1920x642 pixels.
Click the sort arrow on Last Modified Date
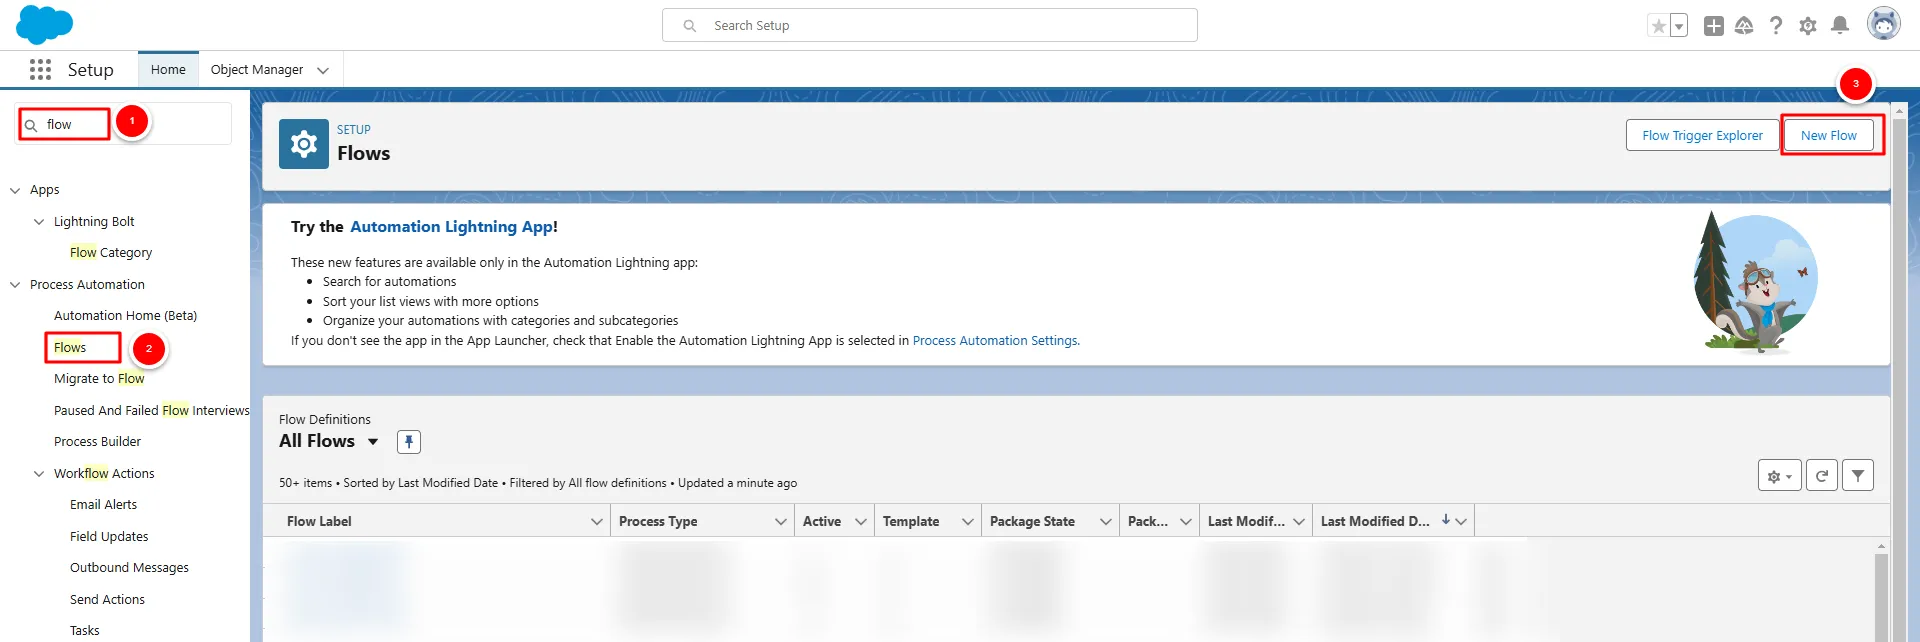[1446, 520]
